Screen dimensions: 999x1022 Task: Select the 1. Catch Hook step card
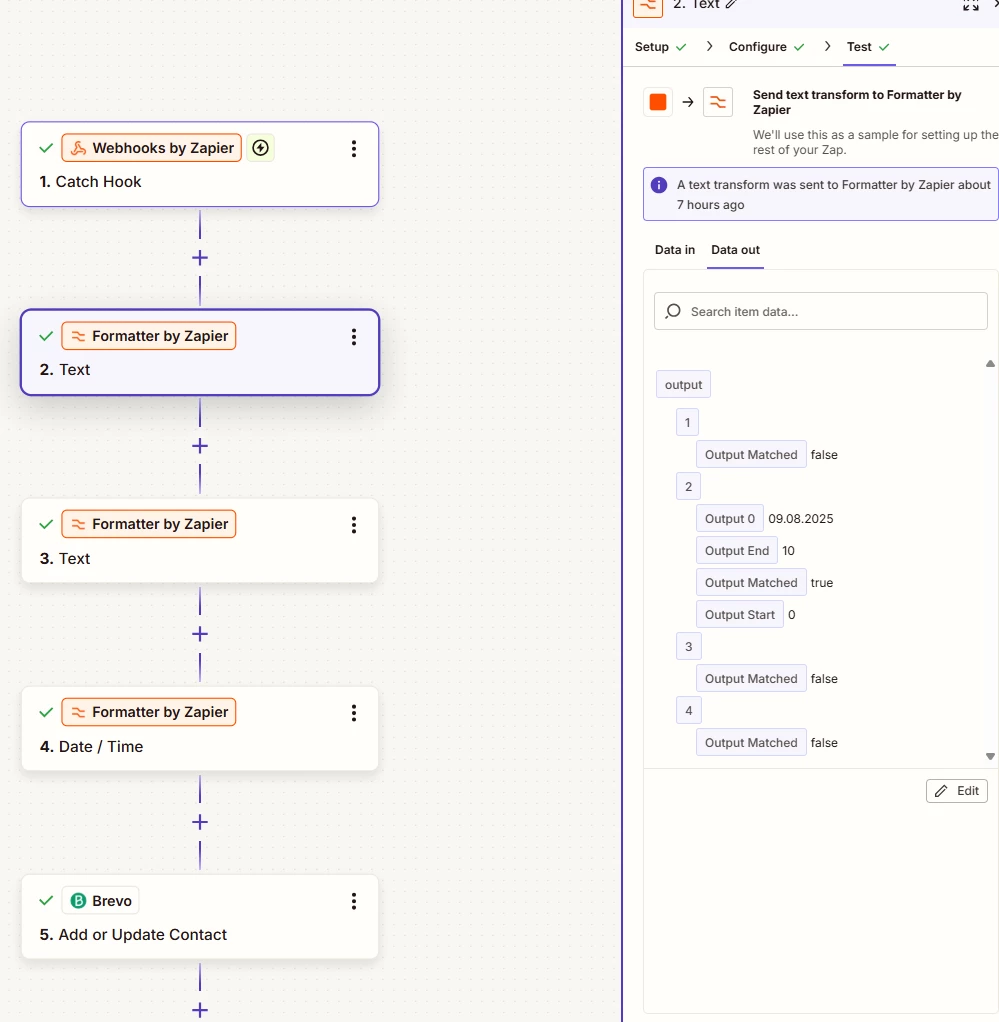click(199, 164)
